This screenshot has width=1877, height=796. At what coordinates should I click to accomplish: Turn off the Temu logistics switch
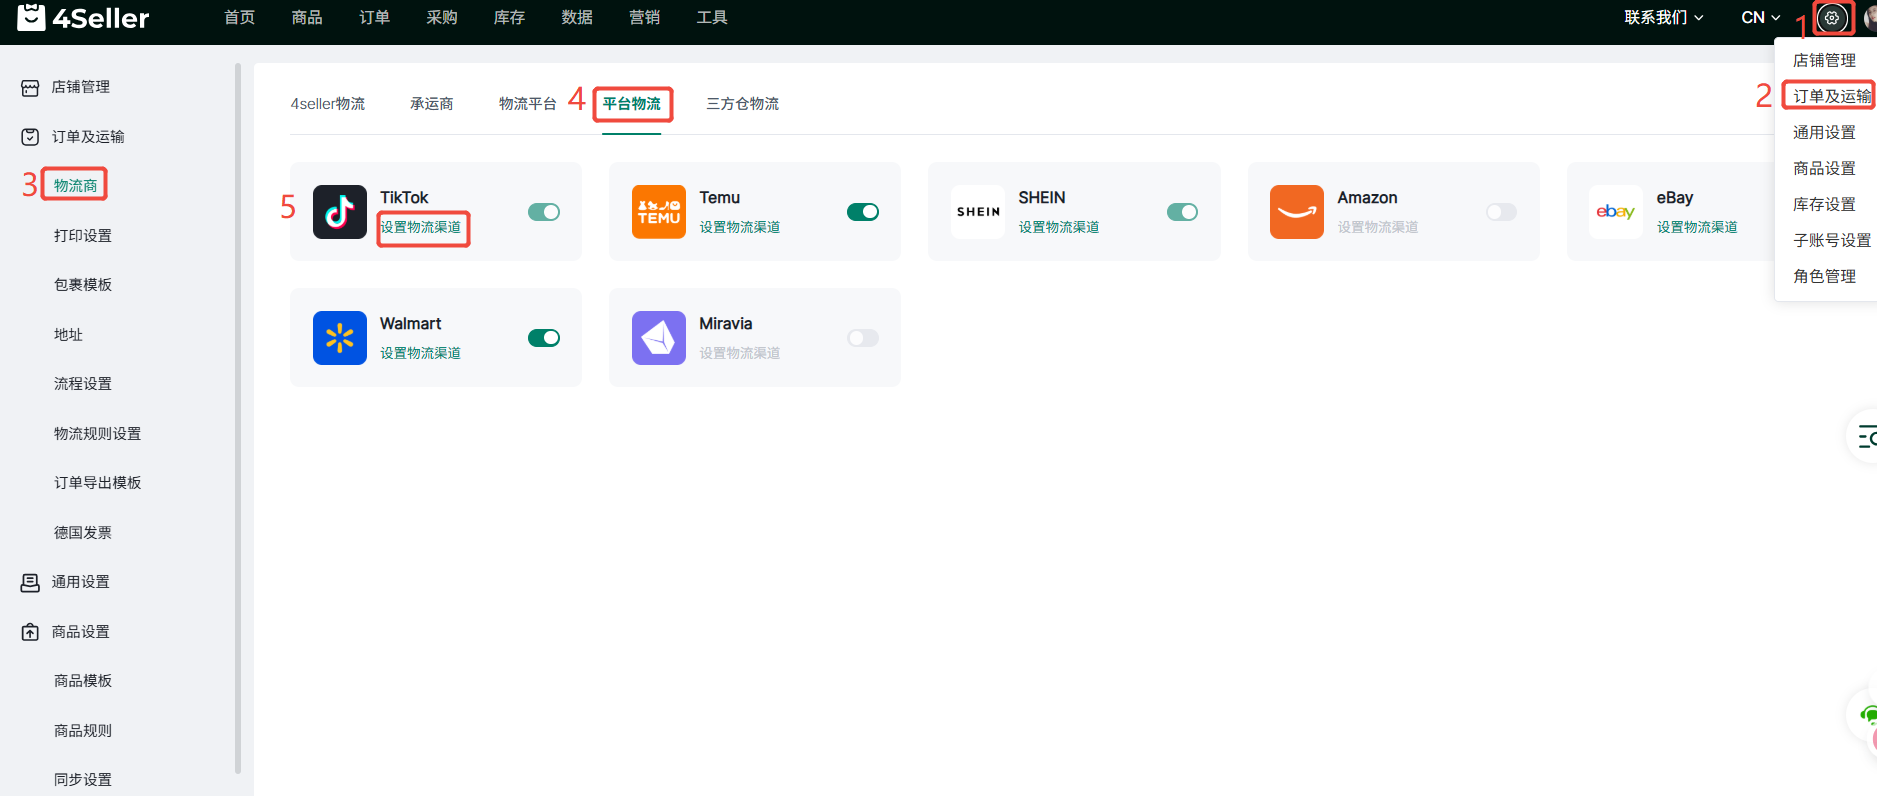point(863,212)
